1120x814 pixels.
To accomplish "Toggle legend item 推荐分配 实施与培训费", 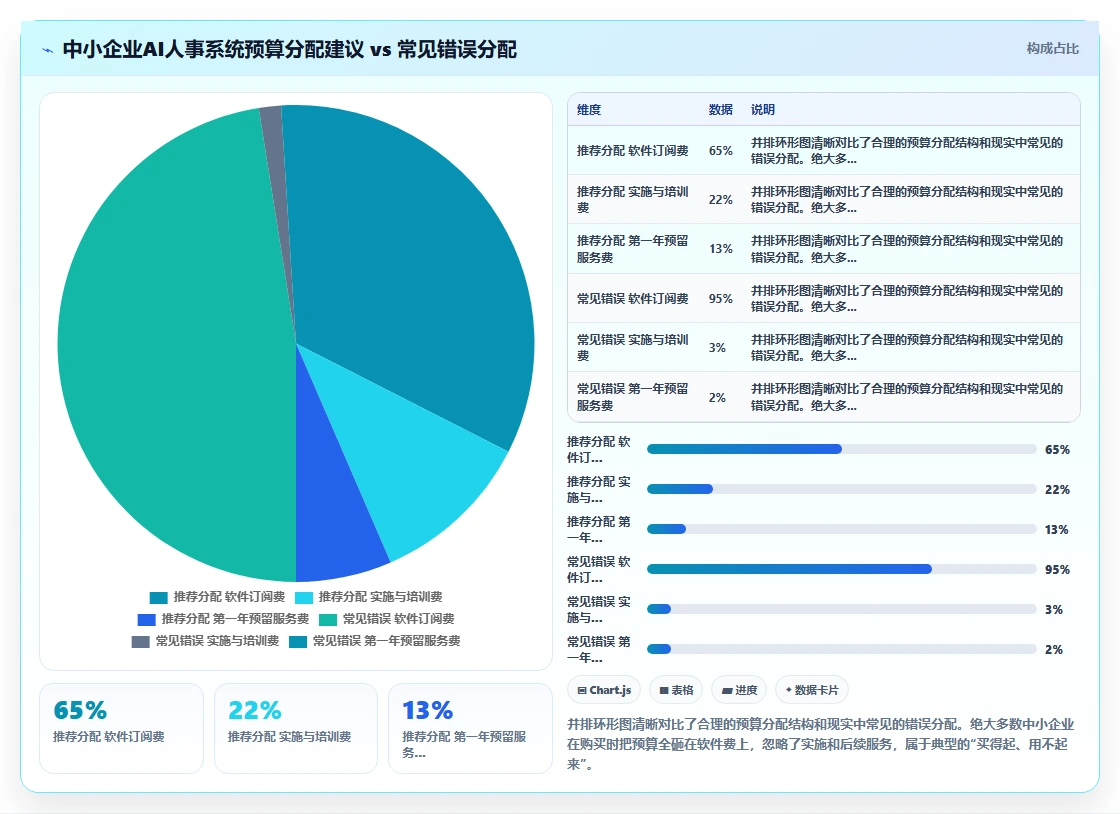I will pos(369,597).
